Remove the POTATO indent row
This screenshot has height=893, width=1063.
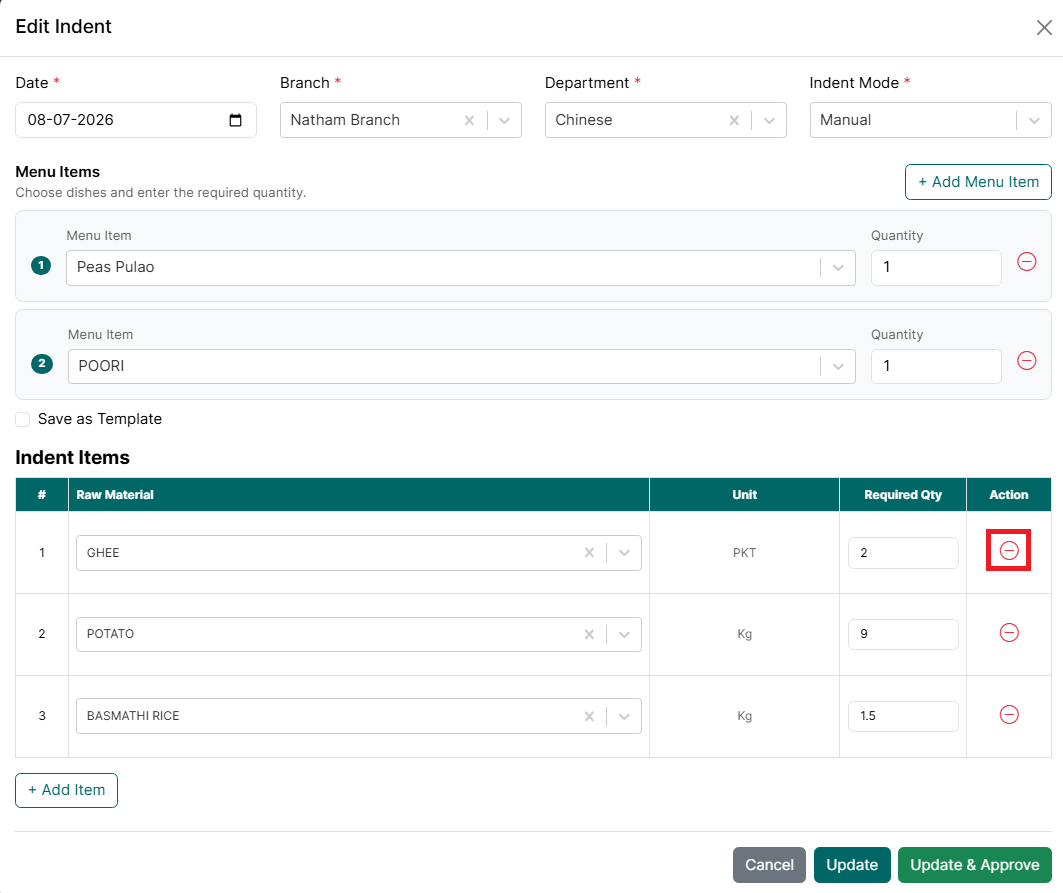[1009, 633]
